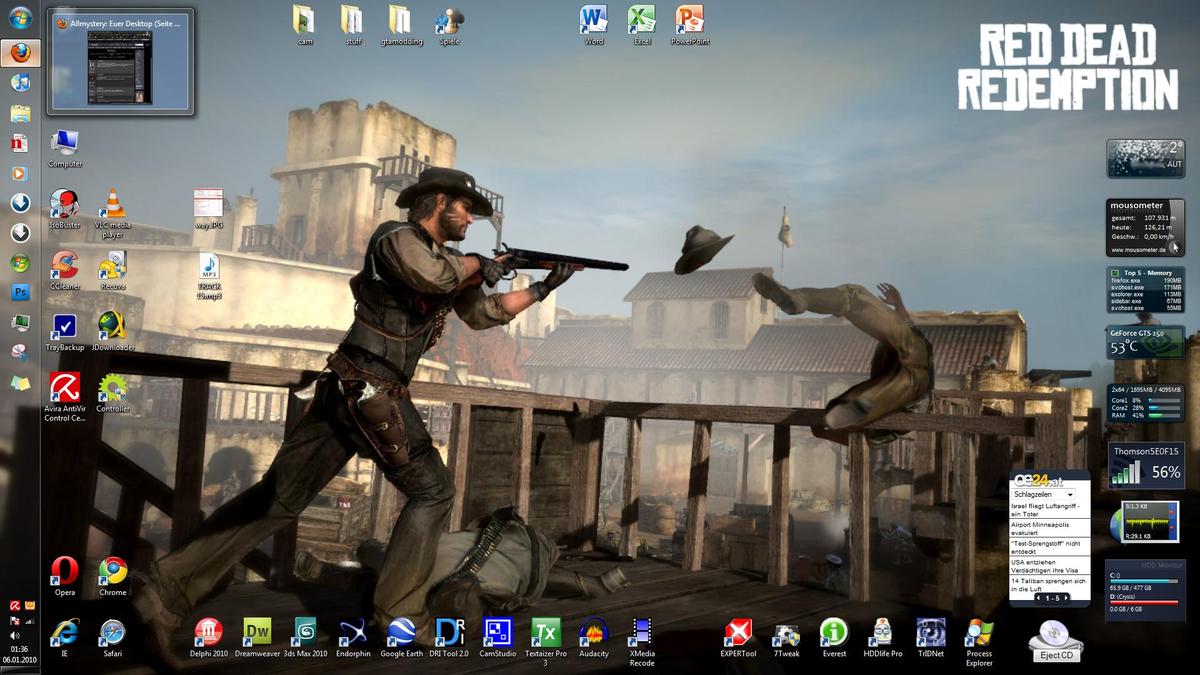
Task: Select the Avira AntiVir Control Center shortcut
Action: [65, 397]
